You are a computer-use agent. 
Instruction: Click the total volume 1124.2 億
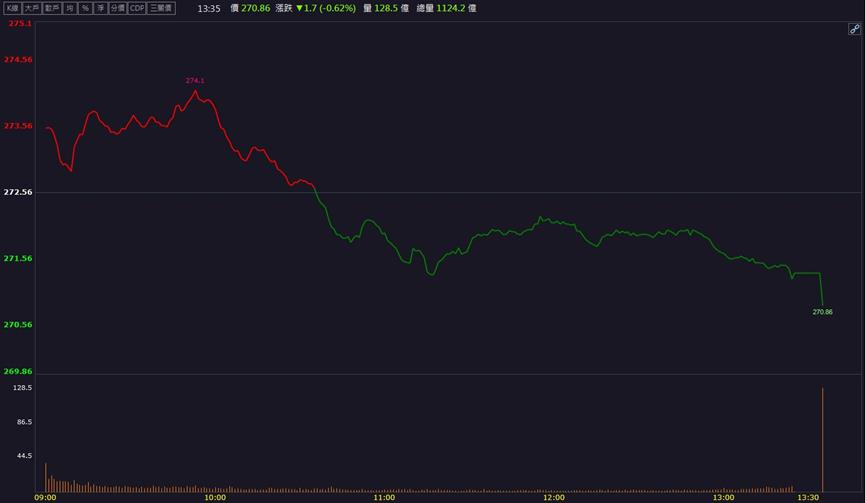click(x=456, y=8)
